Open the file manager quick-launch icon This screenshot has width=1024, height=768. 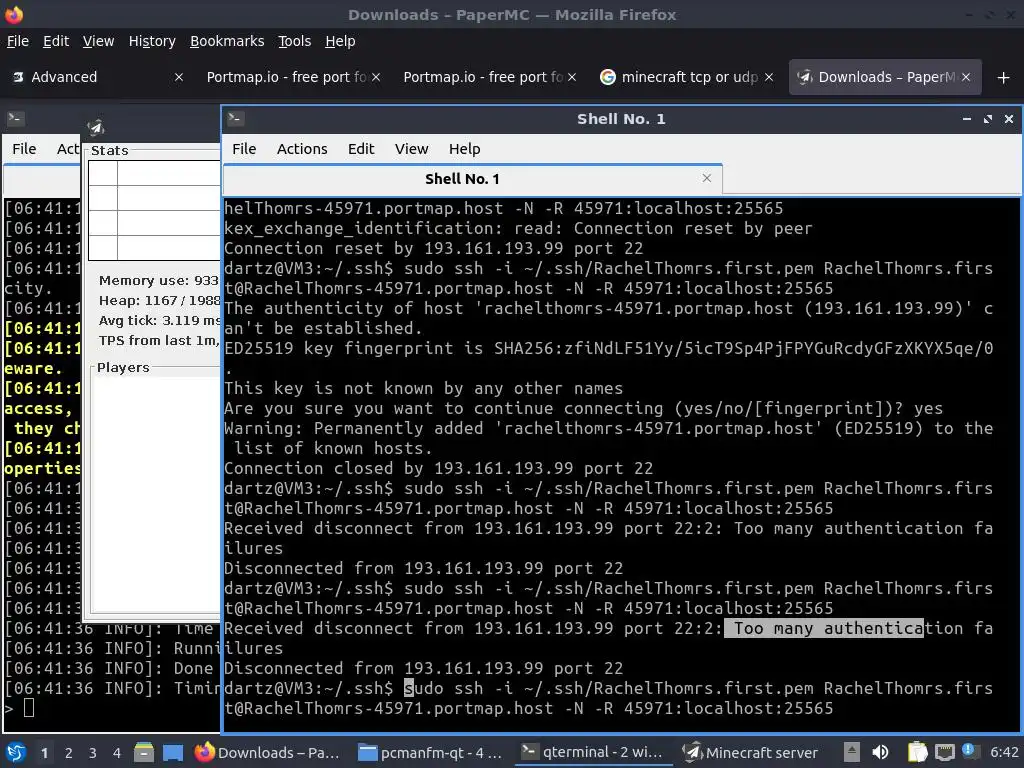pos(144,752)
